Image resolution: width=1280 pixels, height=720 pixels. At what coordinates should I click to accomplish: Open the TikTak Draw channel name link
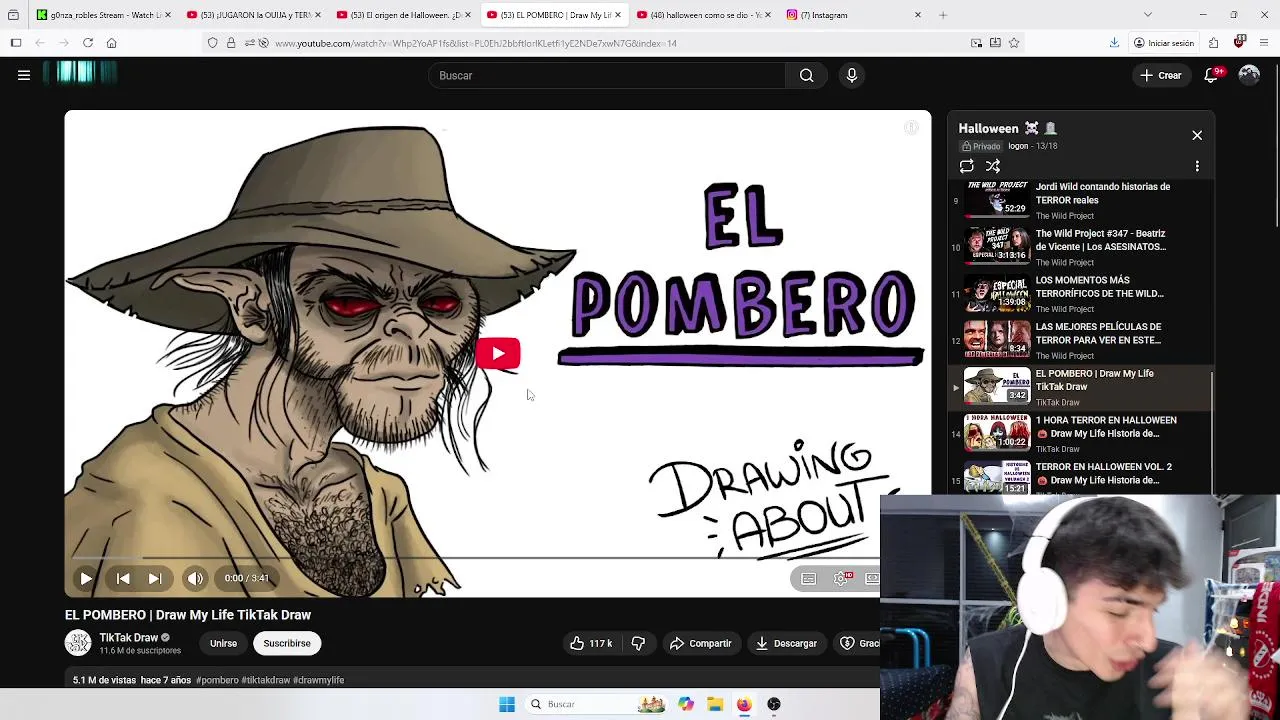click(128, 637)
